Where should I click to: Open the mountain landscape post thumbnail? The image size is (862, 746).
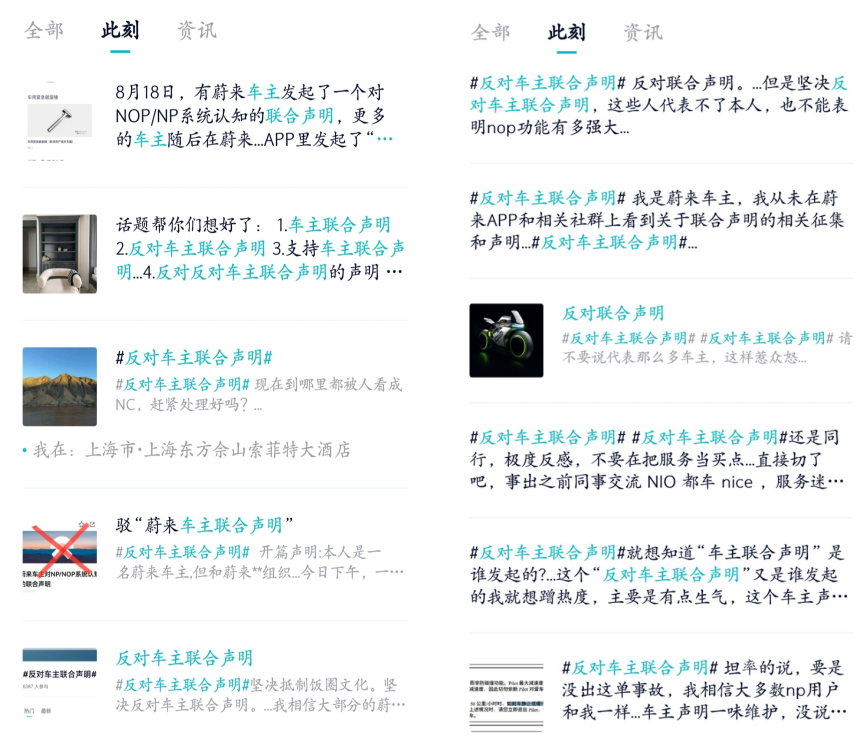tap(59, 386)
